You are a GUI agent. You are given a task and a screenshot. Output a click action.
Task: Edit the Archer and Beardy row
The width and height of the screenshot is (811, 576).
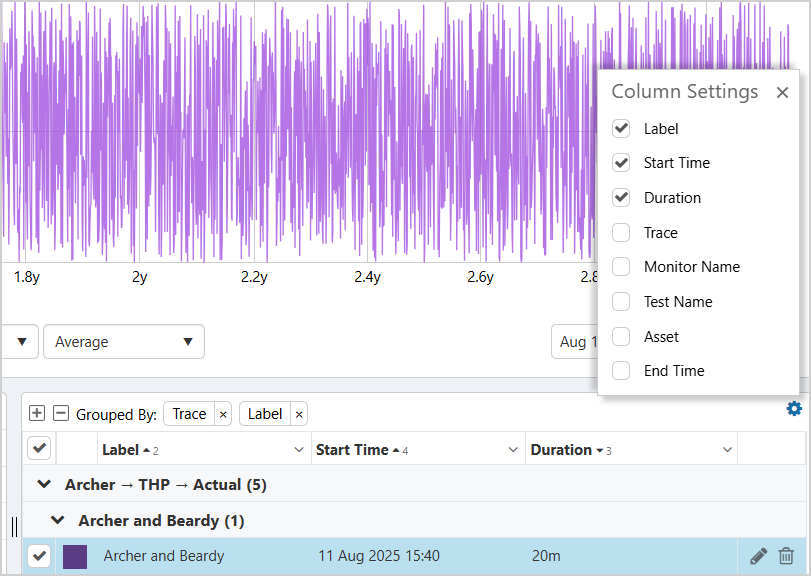click(758, 556)
